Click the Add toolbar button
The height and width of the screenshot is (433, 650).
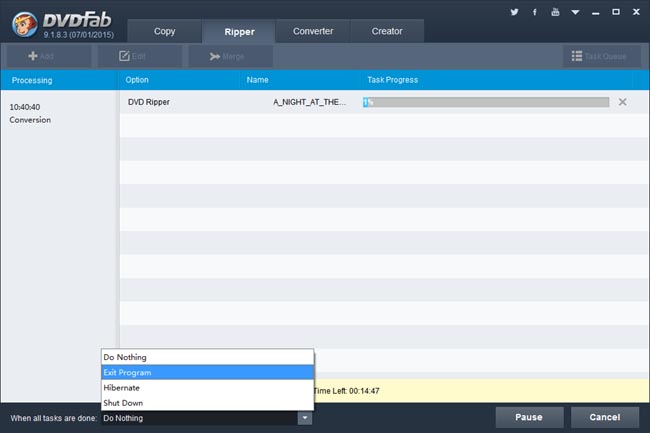[49, 56]
